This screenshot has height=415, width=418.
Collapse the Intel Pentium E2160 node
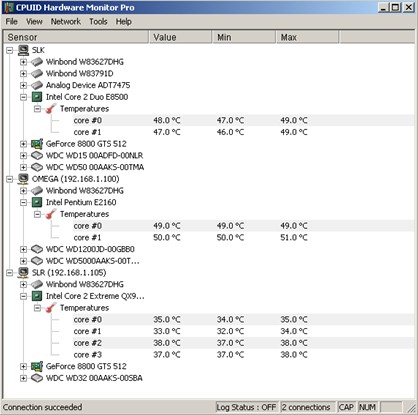(23, 202)
